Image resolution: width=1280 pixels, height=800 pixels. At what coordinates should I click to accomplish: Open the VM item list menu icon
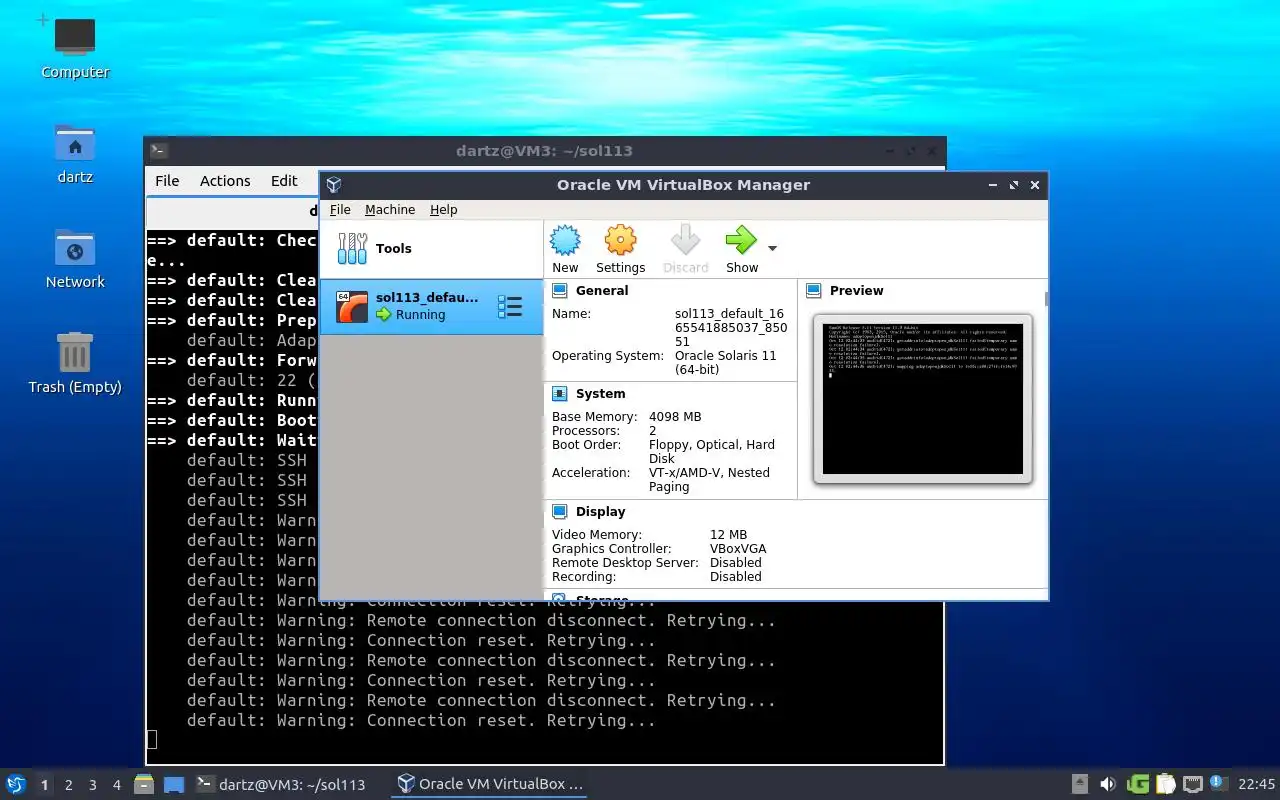(510, 307)
